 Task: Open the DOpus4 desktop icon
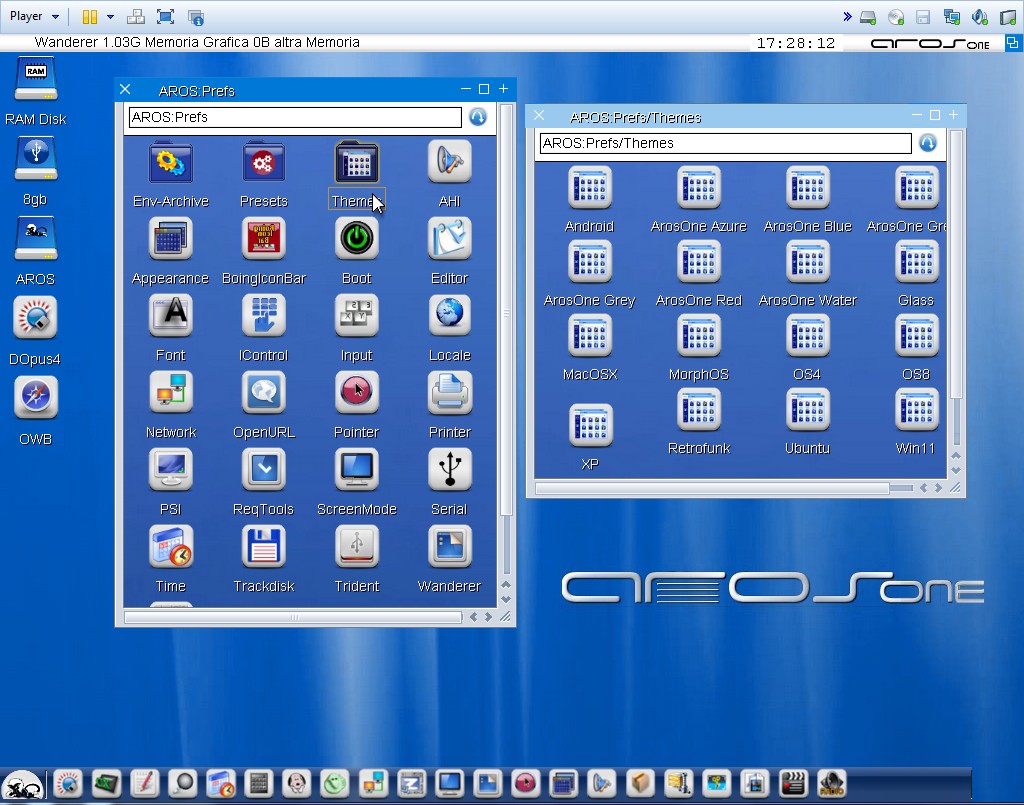[x=35, y=320]
